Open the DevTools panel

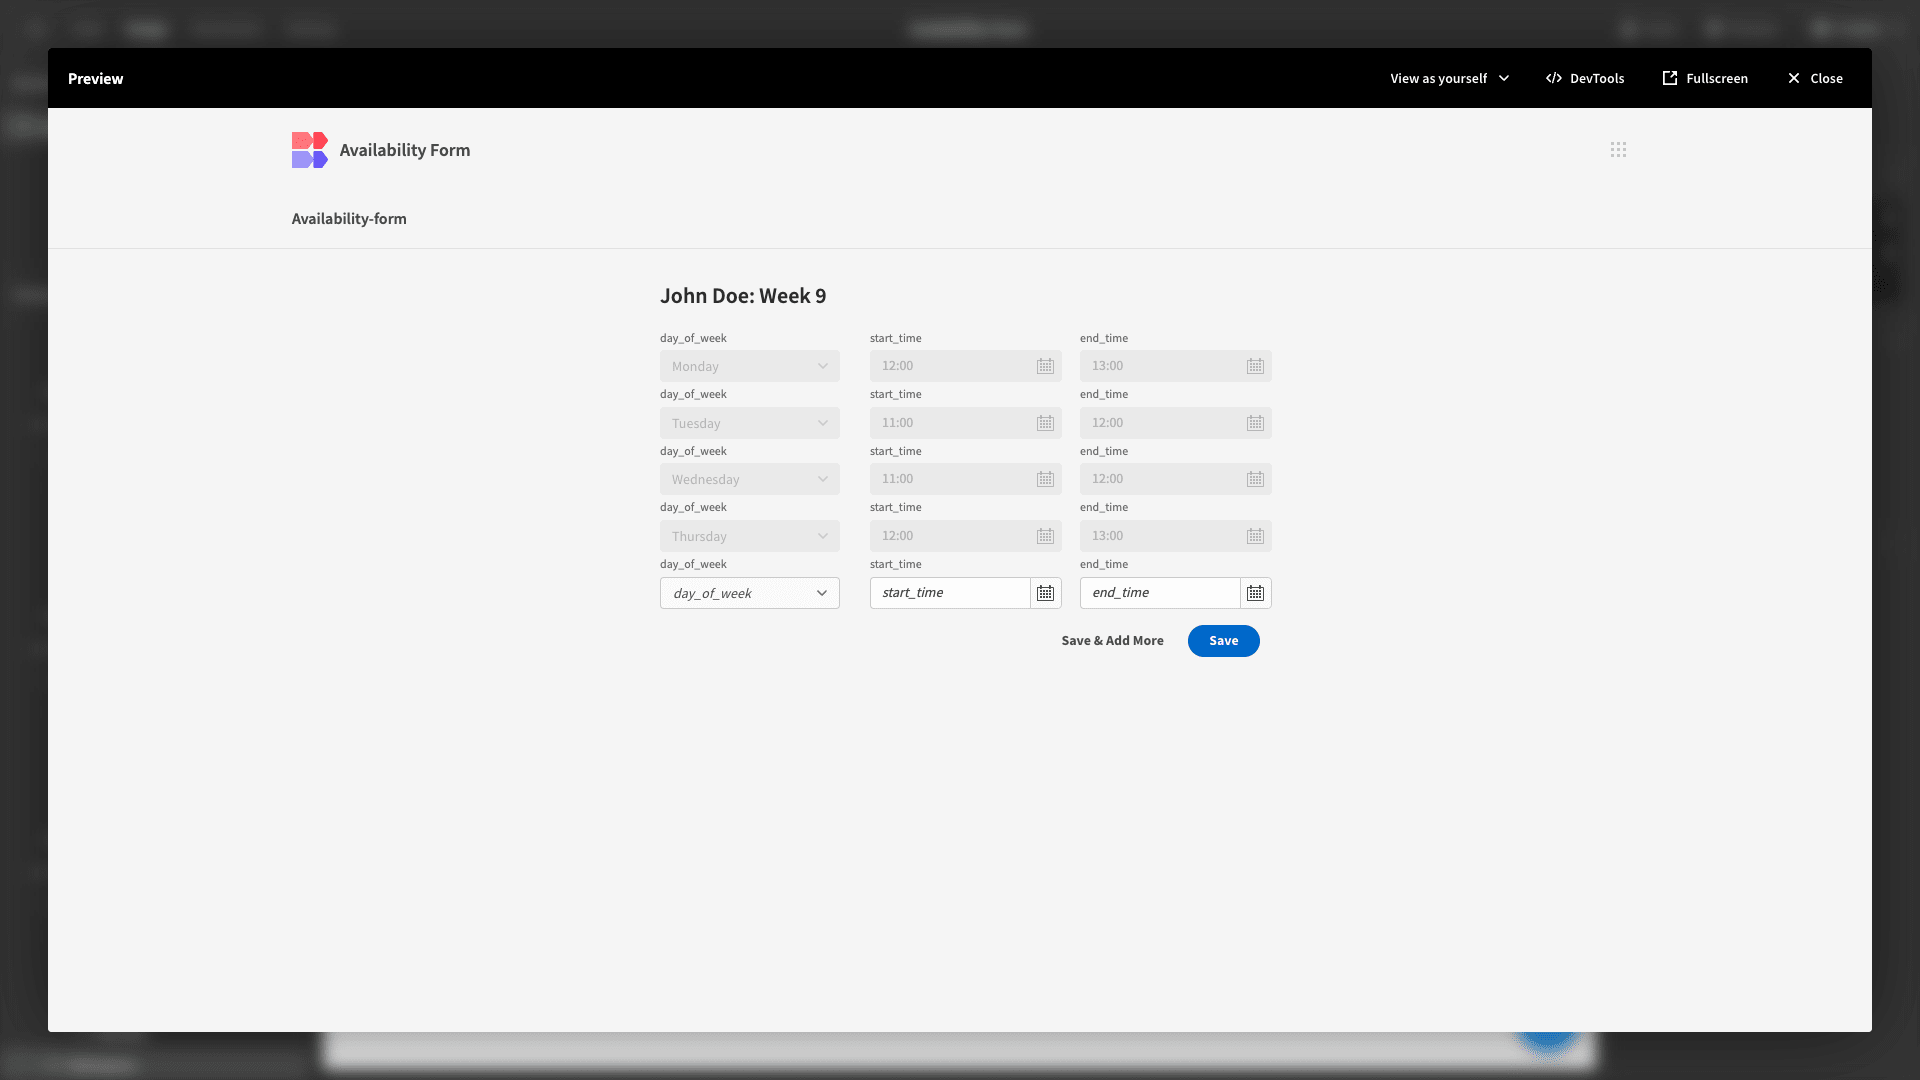pyautogui.click(x=1585, y=78)
